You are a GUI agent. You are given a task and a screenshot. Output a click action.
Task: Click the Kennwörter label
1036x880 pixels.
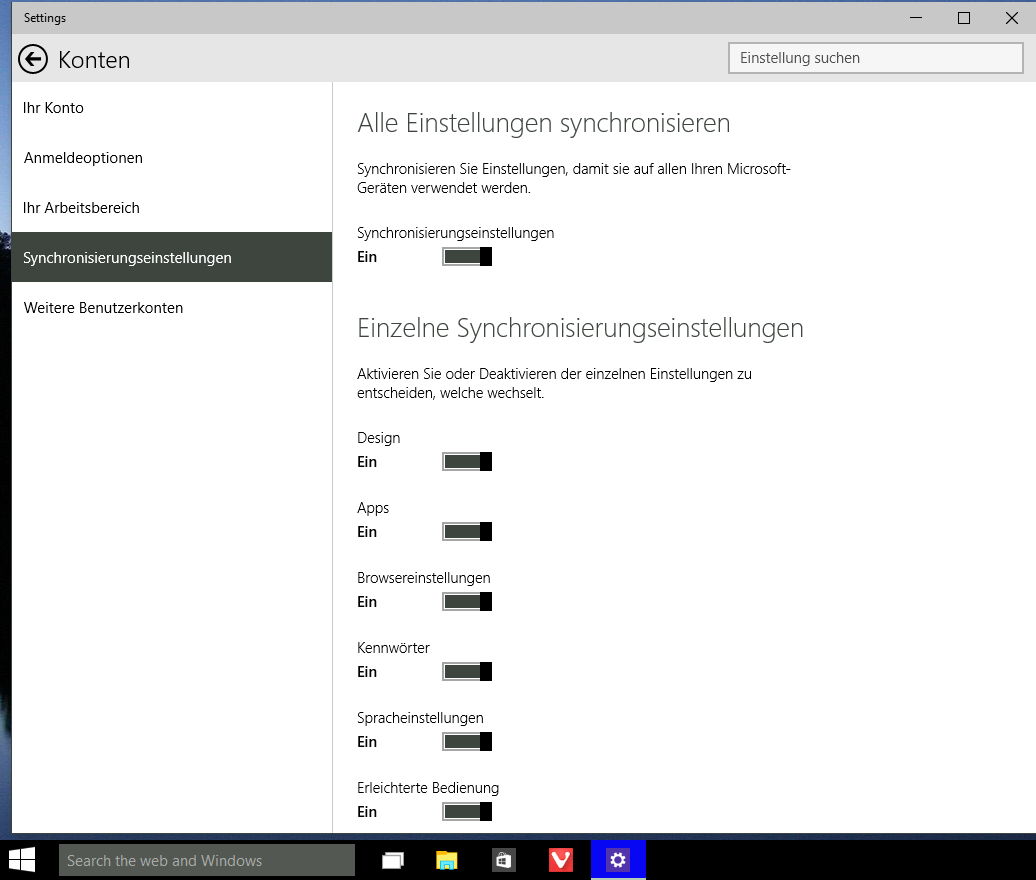tap(393, 648)
